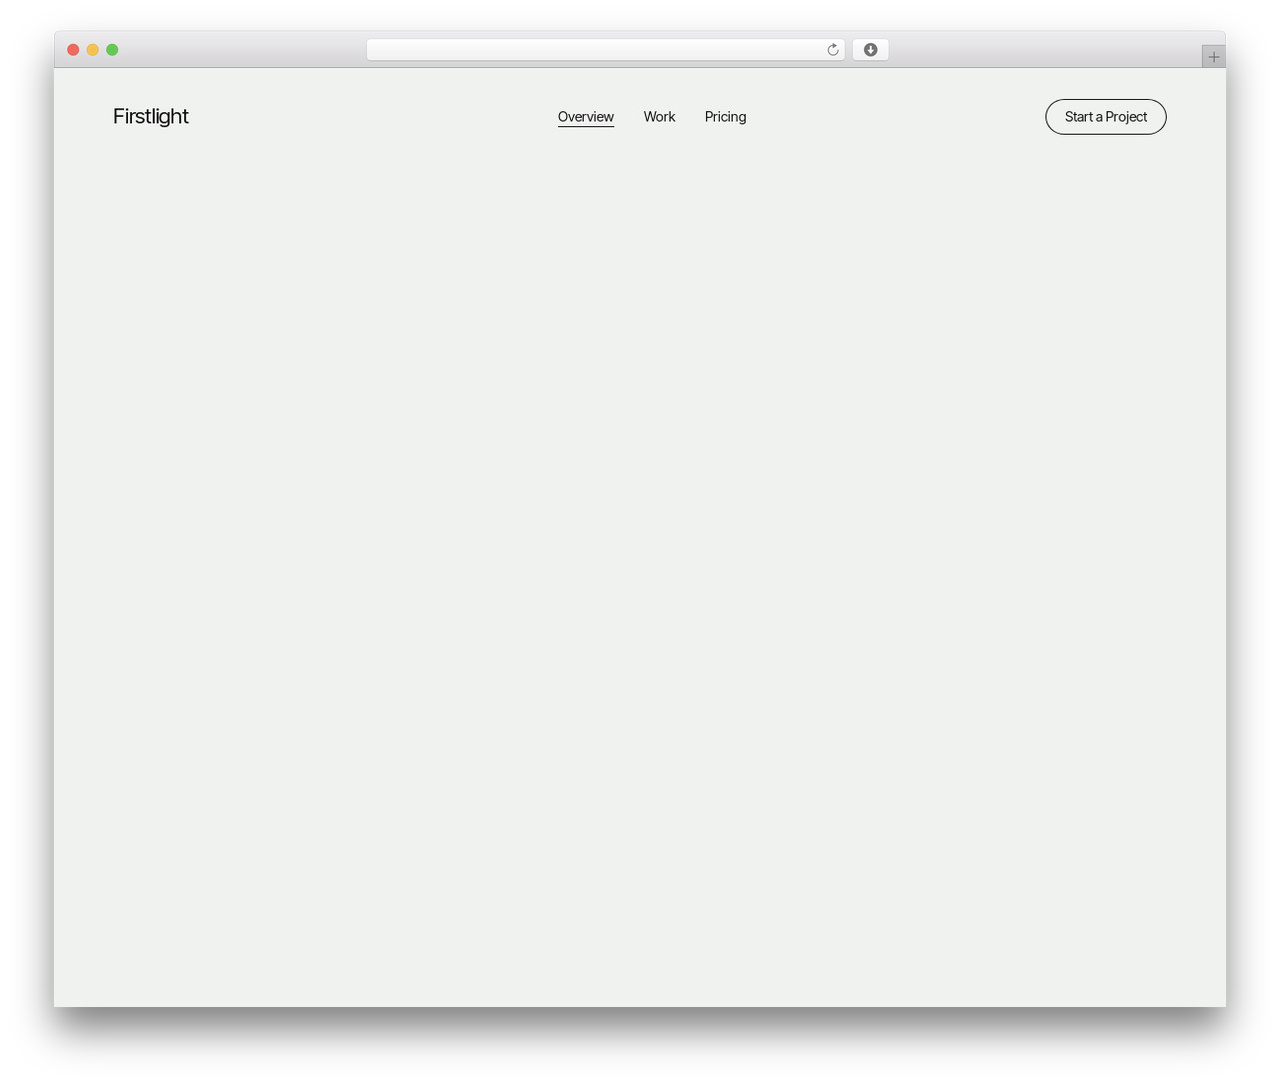Go to the Work page

coord(659,117)
